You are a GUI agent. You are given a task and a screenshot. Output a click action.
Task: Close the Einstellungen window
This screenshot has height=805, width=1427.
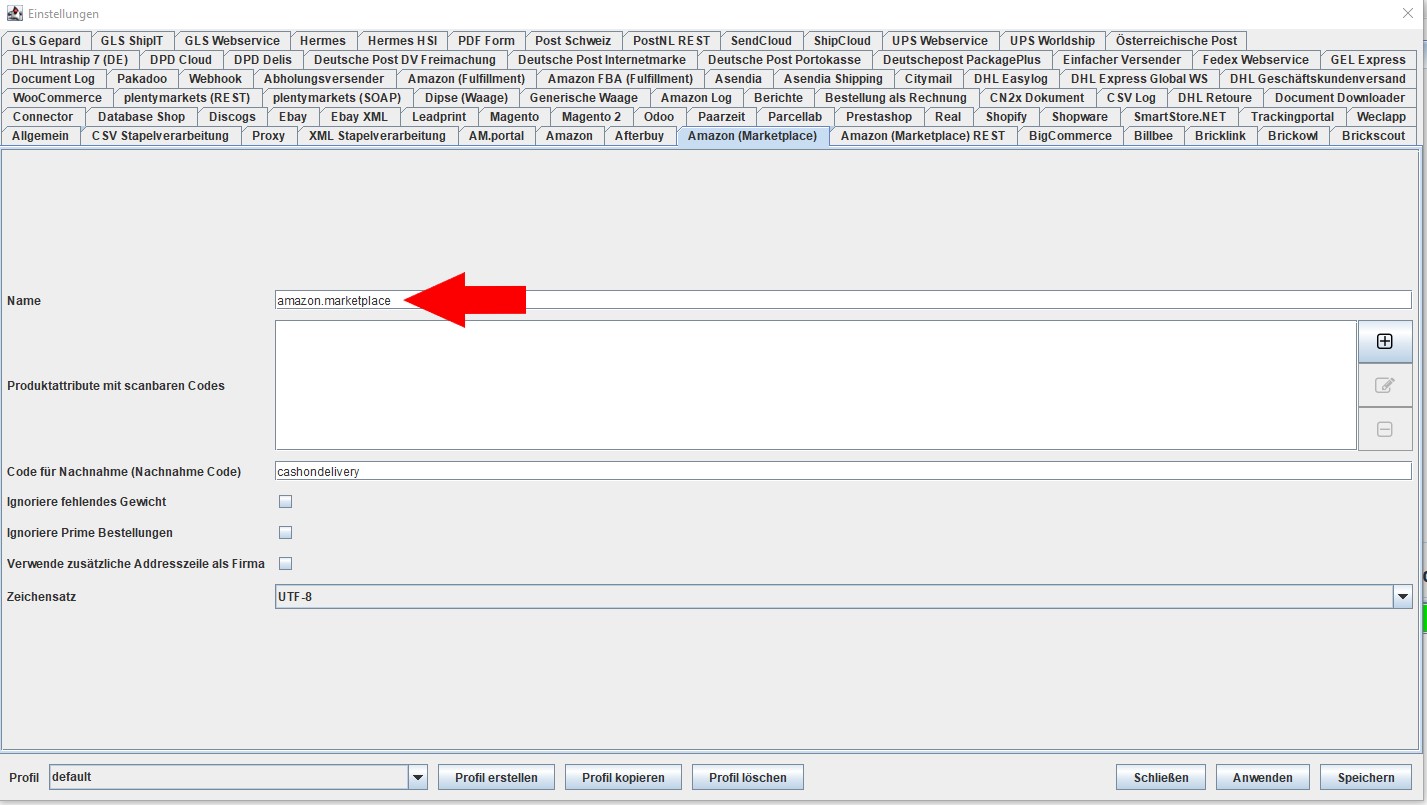[x=1409, y=14]
